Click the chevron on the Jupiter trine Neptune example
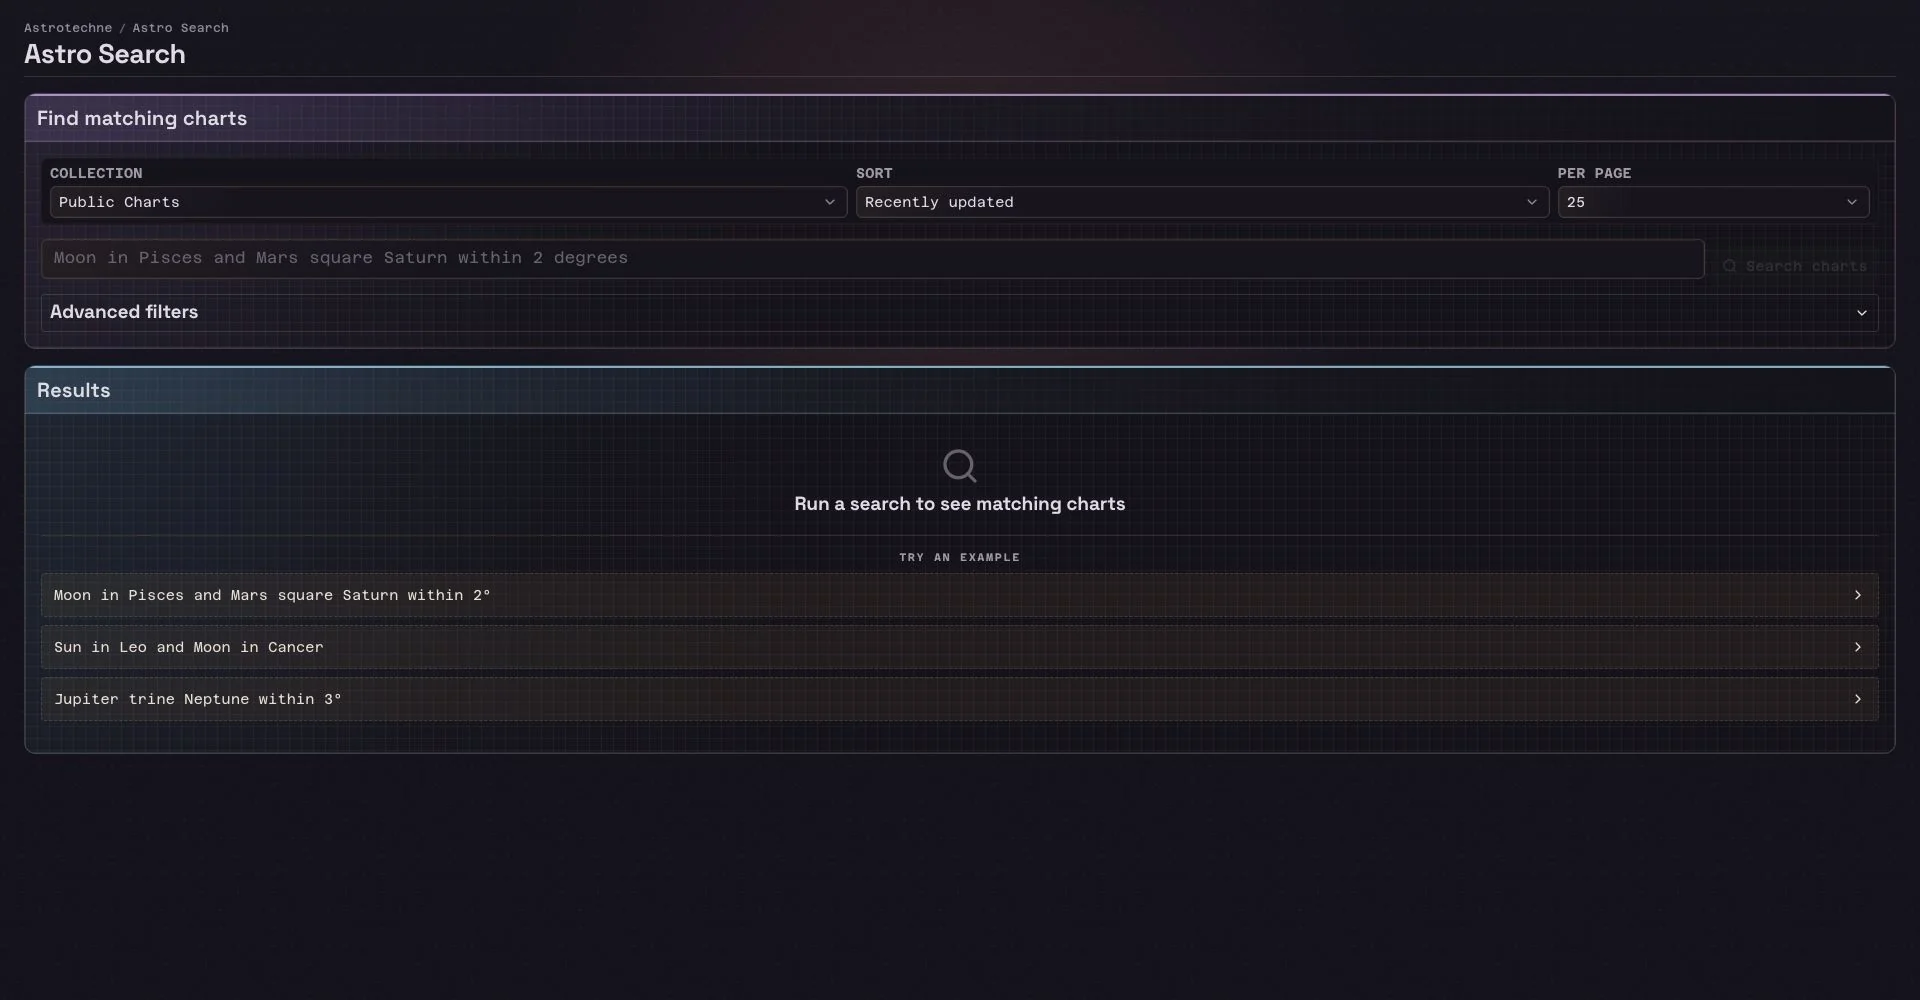The image size is (1920, 1000). pos(1857,699)
